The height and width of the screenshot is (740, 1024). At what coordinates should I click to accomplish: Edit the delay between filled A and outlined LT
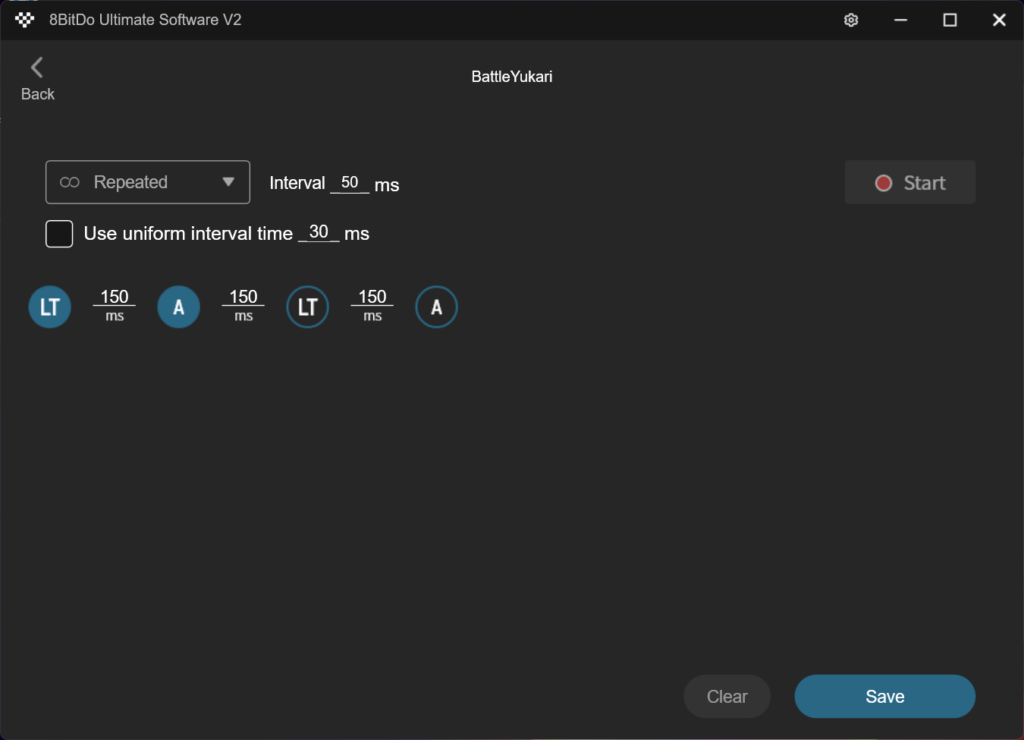coord(243,297)
